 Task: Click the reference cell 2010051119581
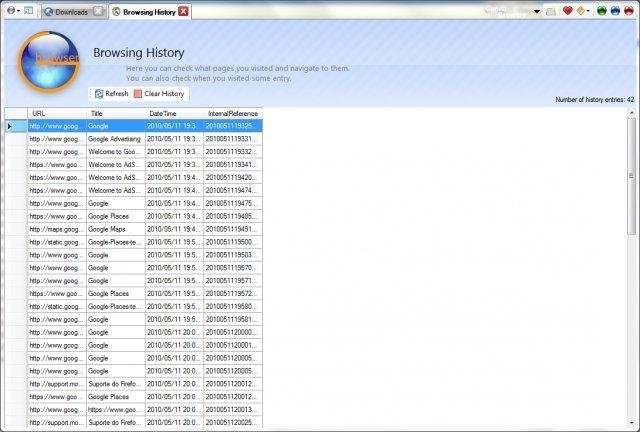233,320
